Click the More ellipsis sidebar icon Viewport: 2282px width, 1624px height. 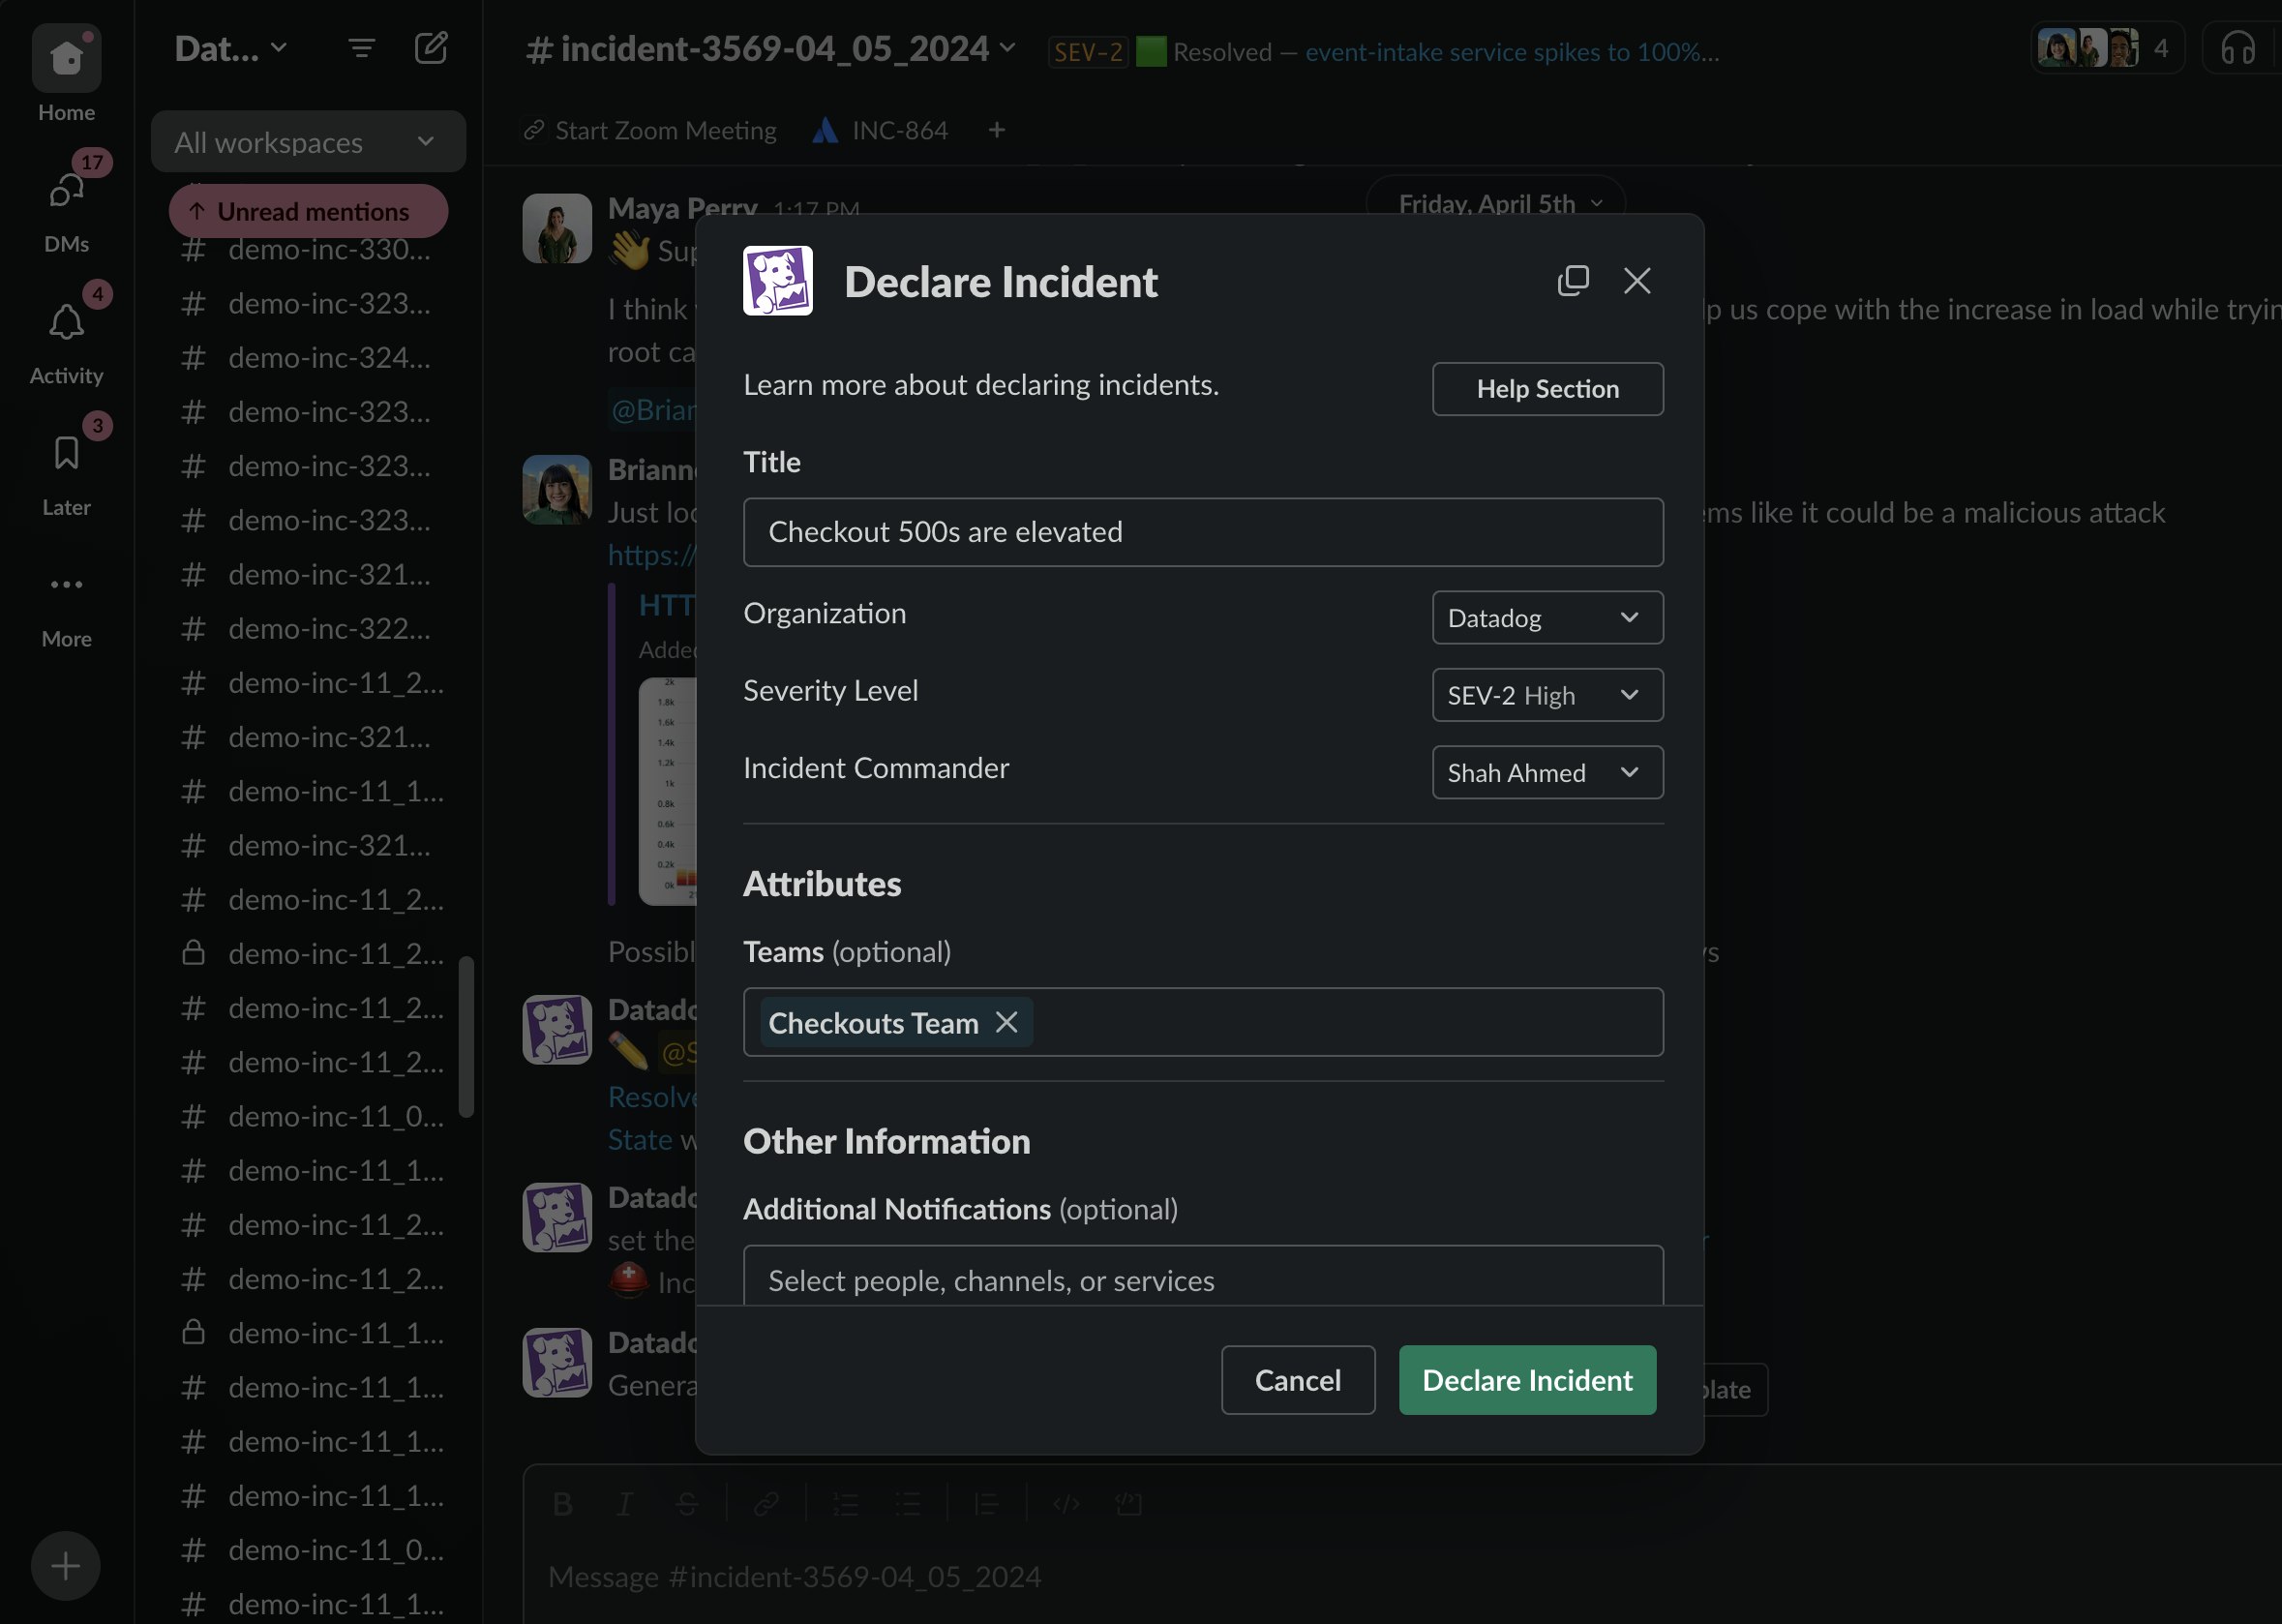coord(66,585)
